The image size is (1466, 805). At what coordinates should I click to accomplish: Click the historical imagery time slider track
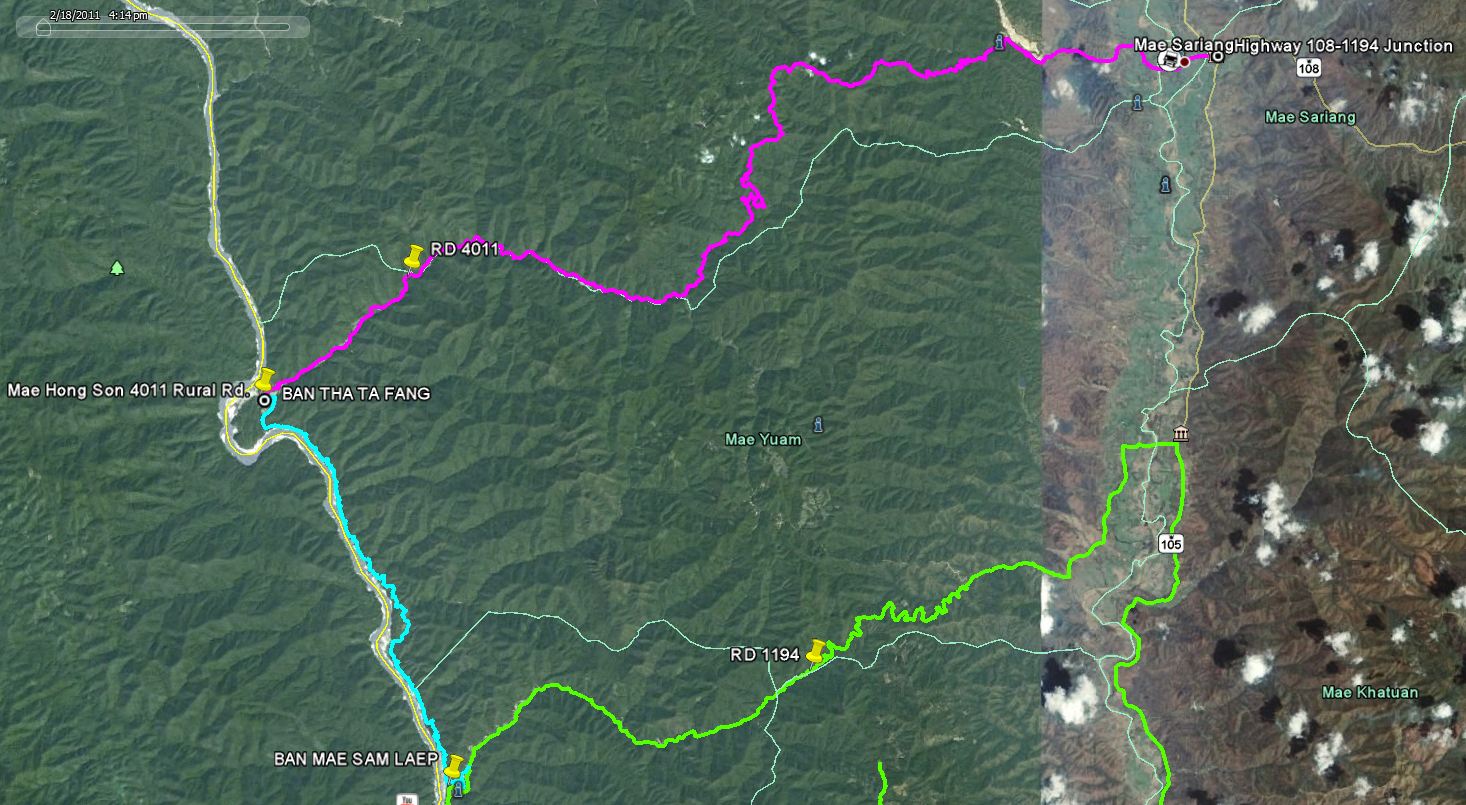point(164,28)
